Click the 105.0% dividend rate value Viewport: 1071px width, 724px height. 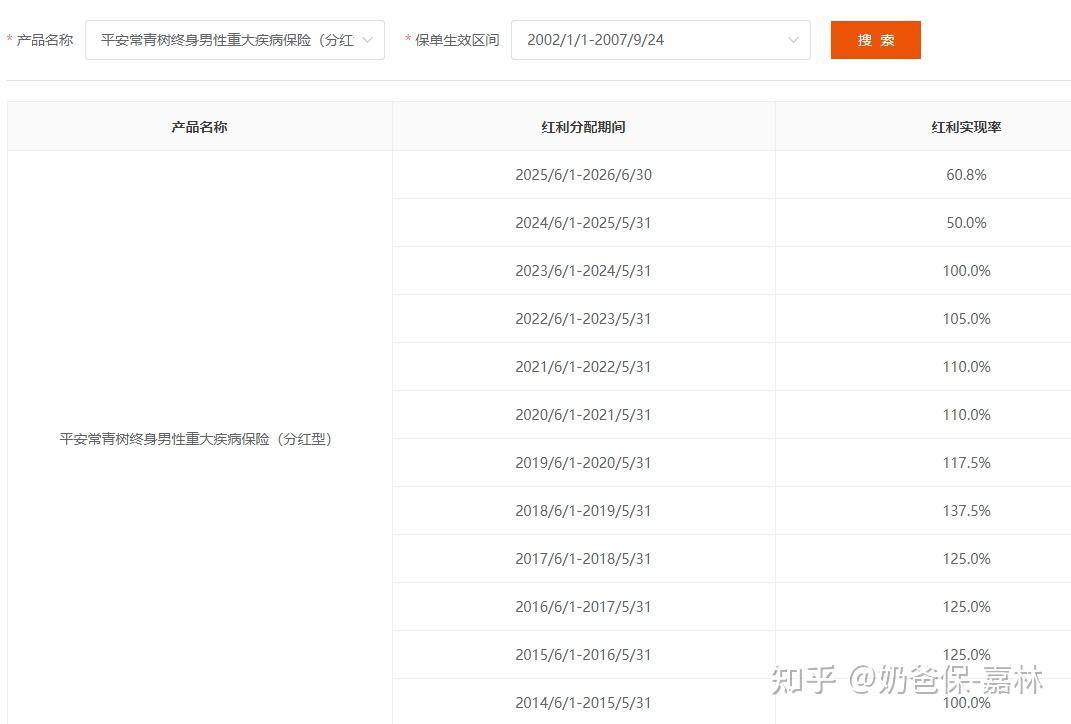click(966, 318)
